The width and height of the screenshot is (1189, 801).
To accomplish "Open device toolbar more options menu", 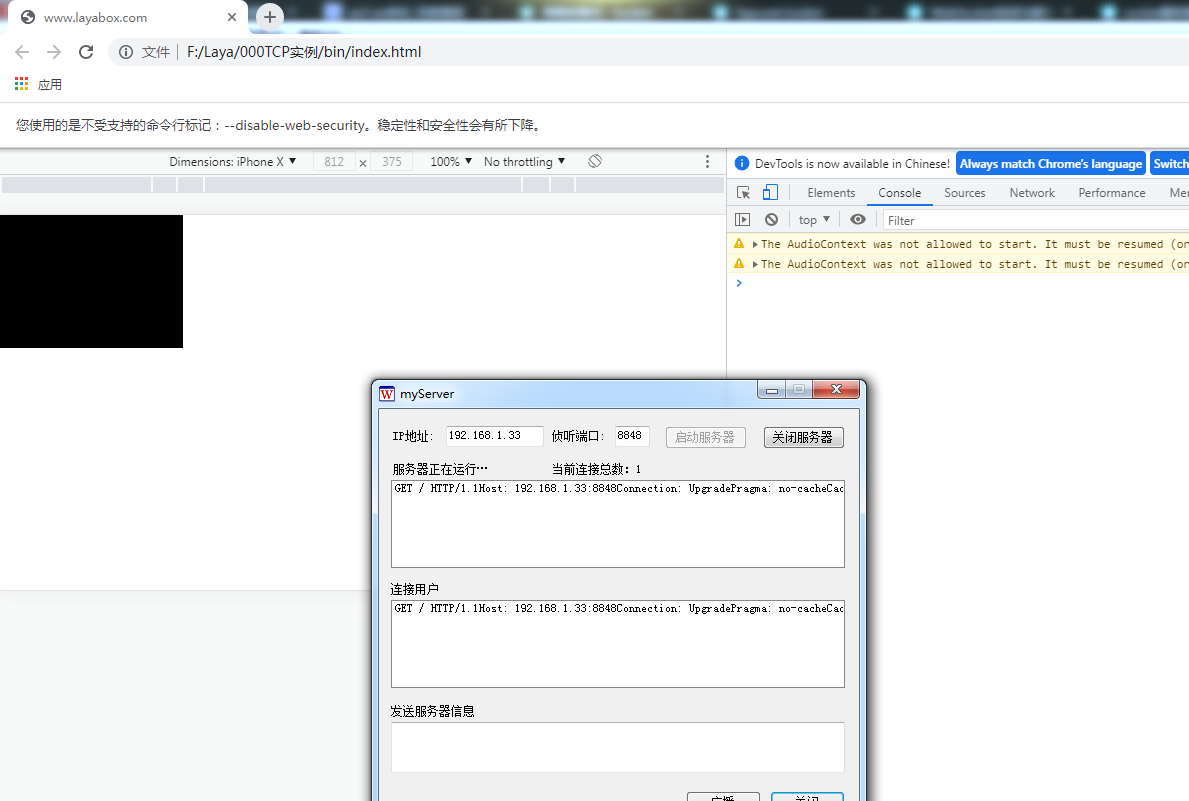I will pos(708,162).
